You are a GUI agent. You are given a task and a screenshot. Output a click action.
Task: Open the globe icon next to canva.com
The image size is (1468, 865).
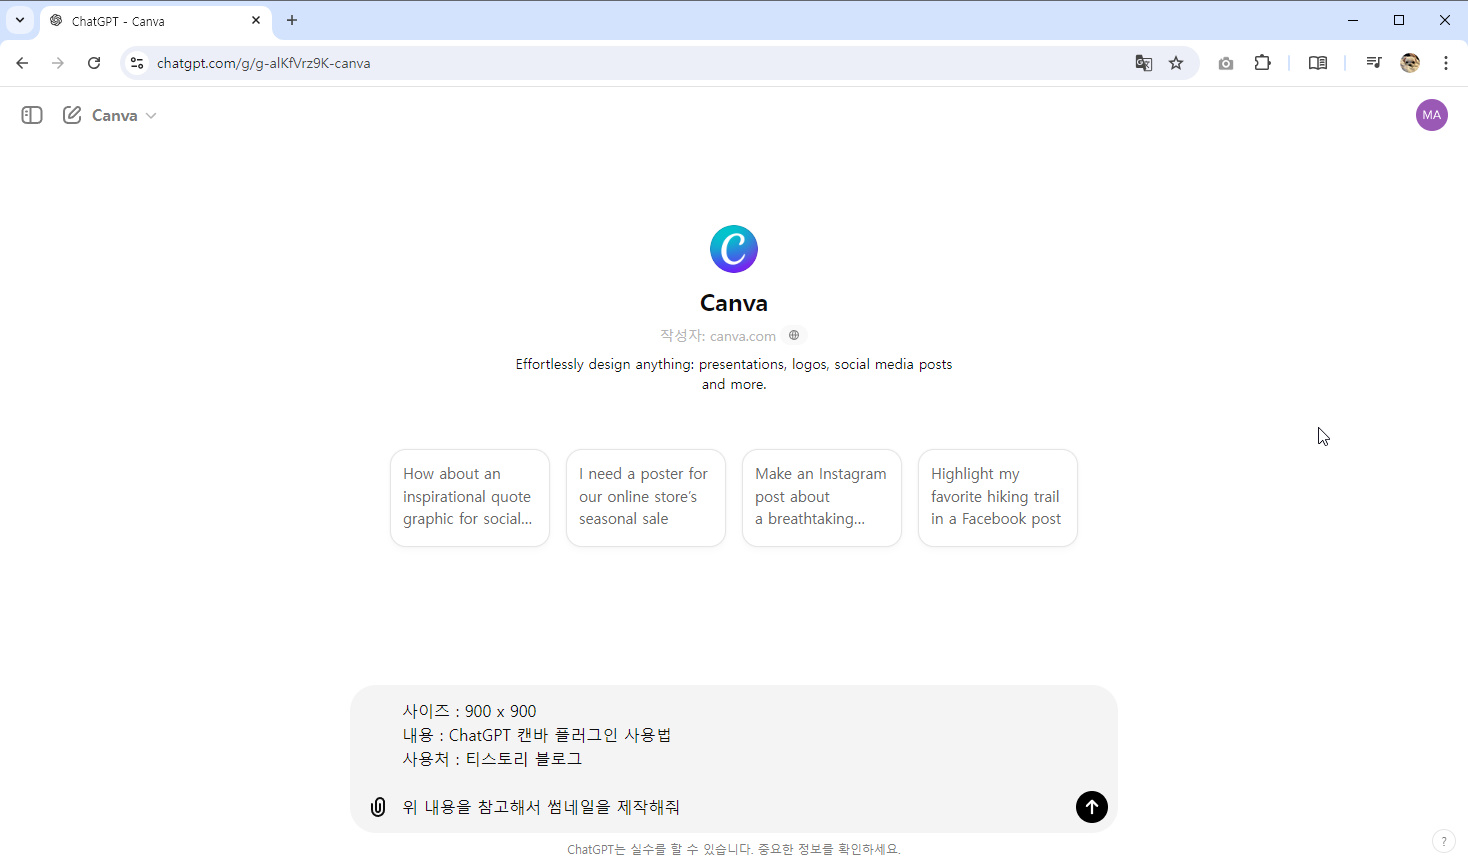[x=794, y=335]
